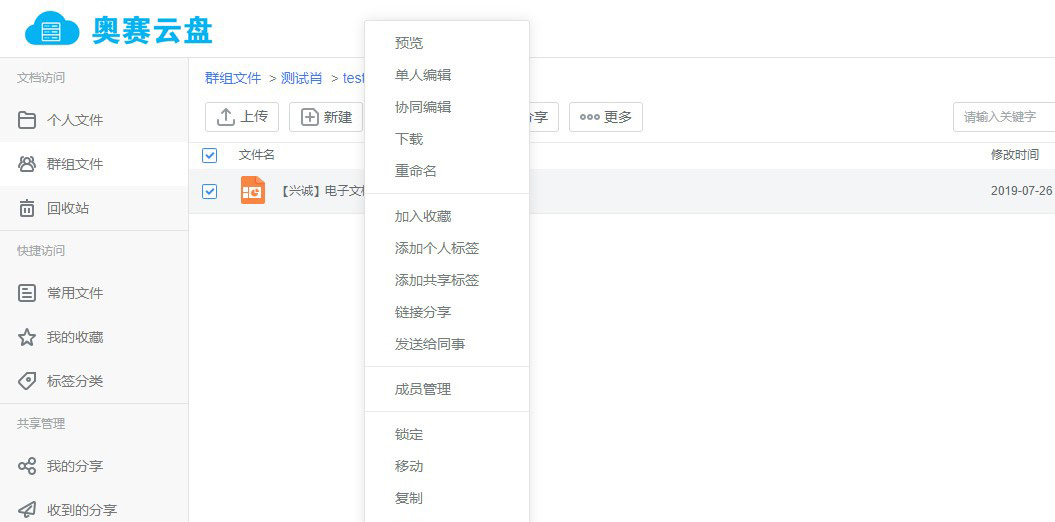Choose 链接分享 in the context menu
The width and height of the screenshot is (1055, 522).
pyautogui.click(x=423, y=312)
